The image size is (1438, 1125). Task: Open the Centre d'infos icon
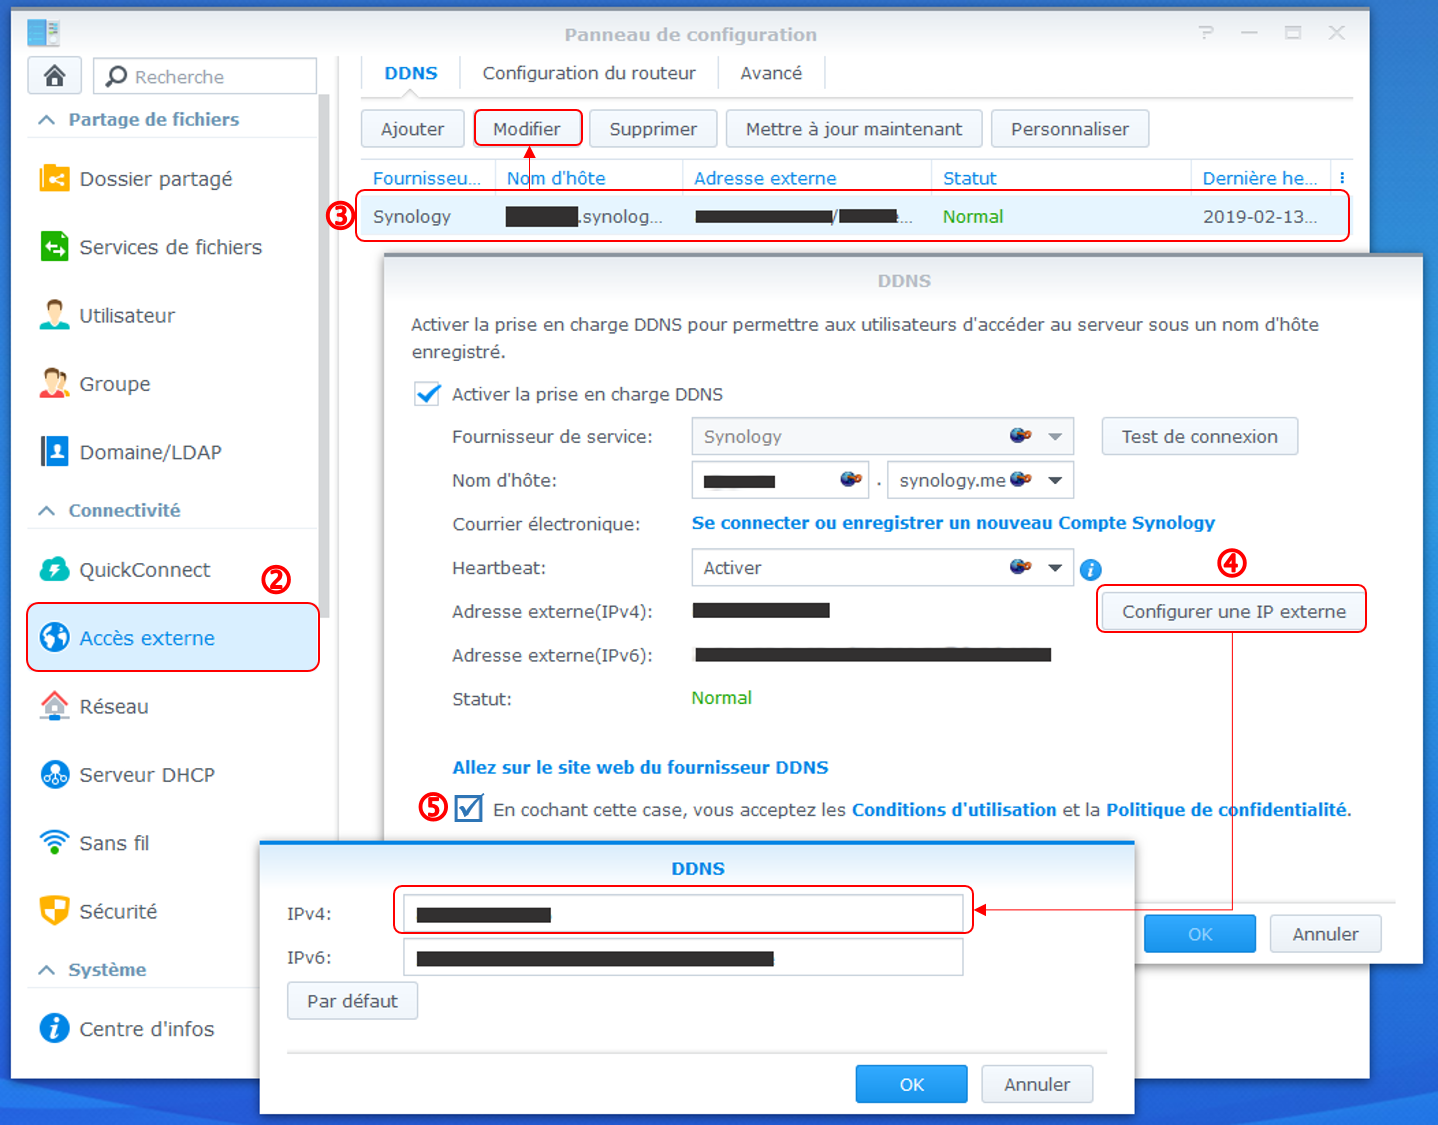54,1029
